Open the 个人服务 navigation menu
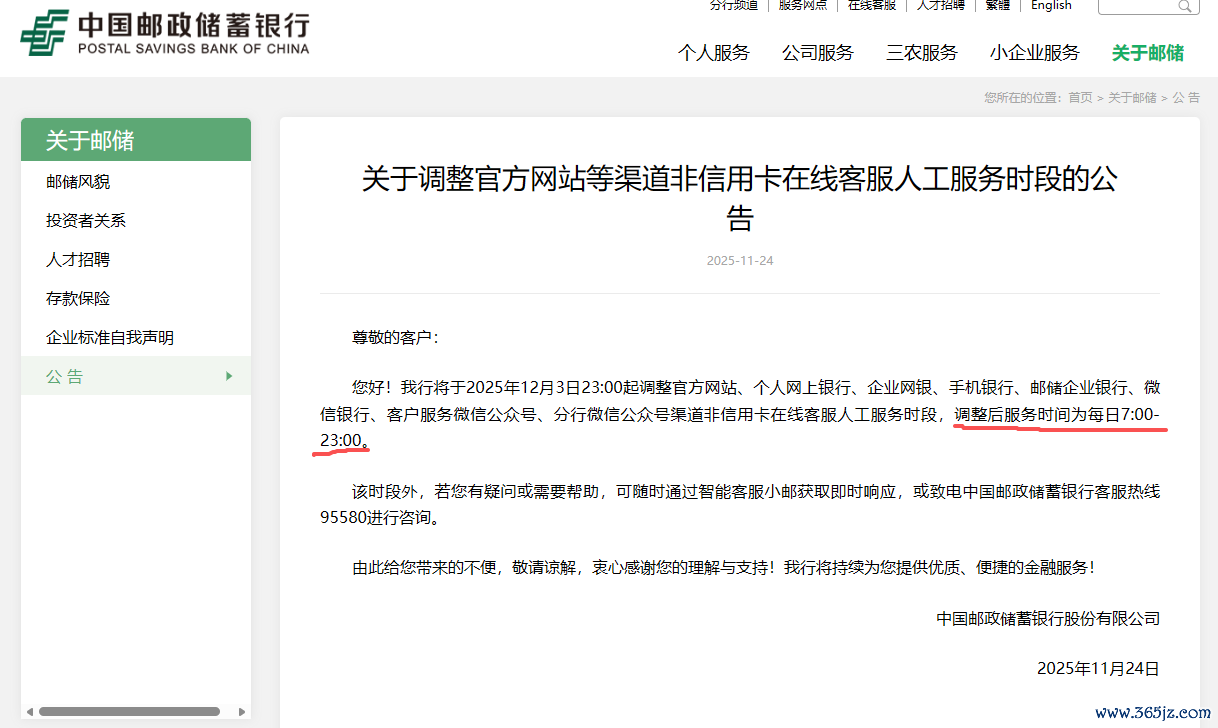 click(x=713, y=53)
